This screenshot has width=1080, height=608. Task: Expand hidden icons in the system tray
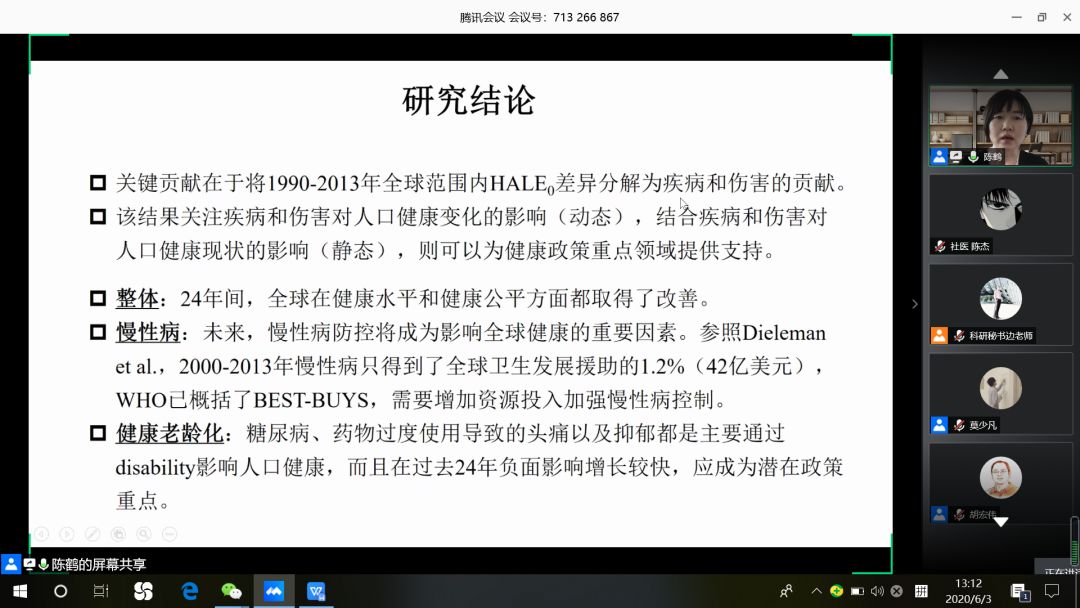tap(817, 590)
